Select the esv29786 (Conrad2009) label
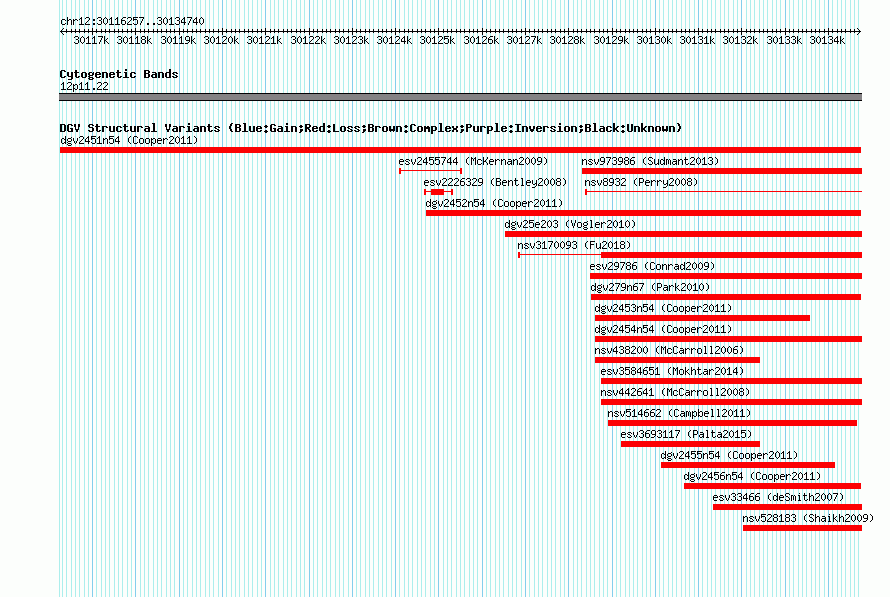This screenshot has width=890, height=597. click(652, 266)
